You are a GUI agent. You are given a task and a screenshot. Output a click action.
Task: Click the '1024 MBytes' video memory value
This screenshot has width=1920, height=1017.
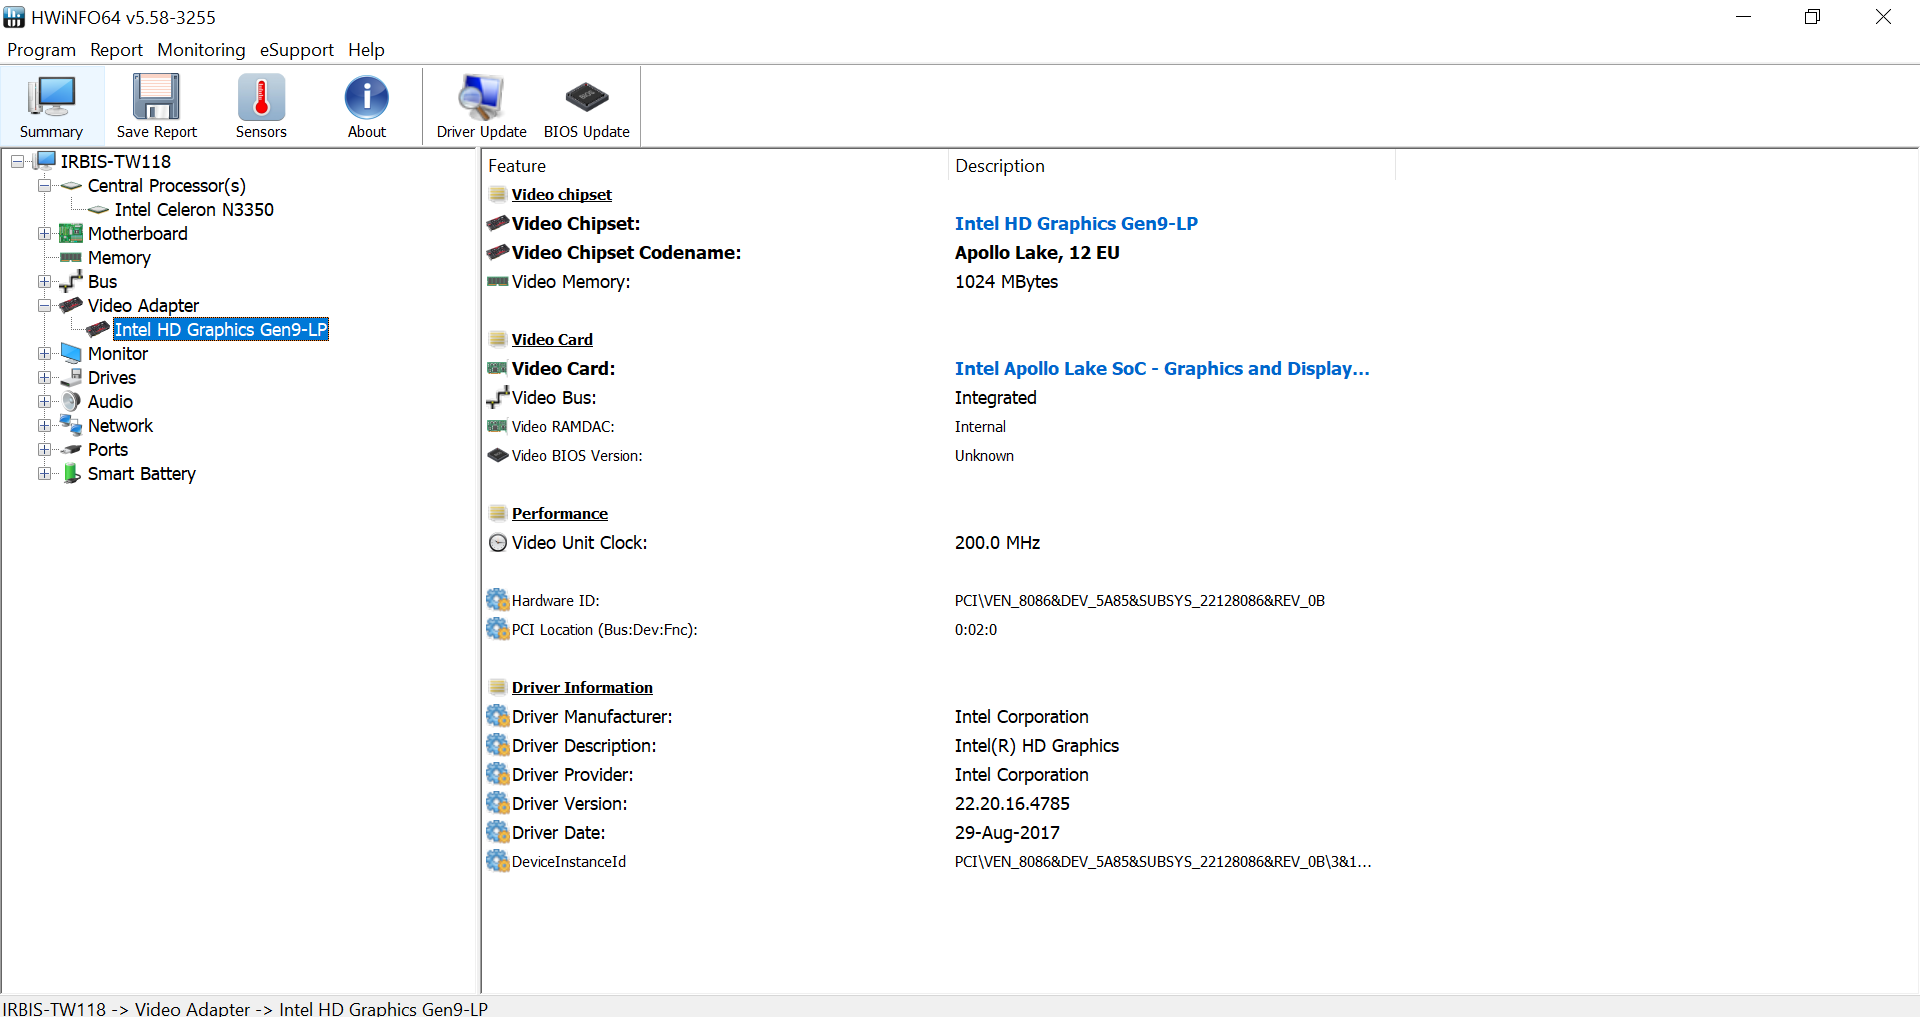tap(1006, 282)
